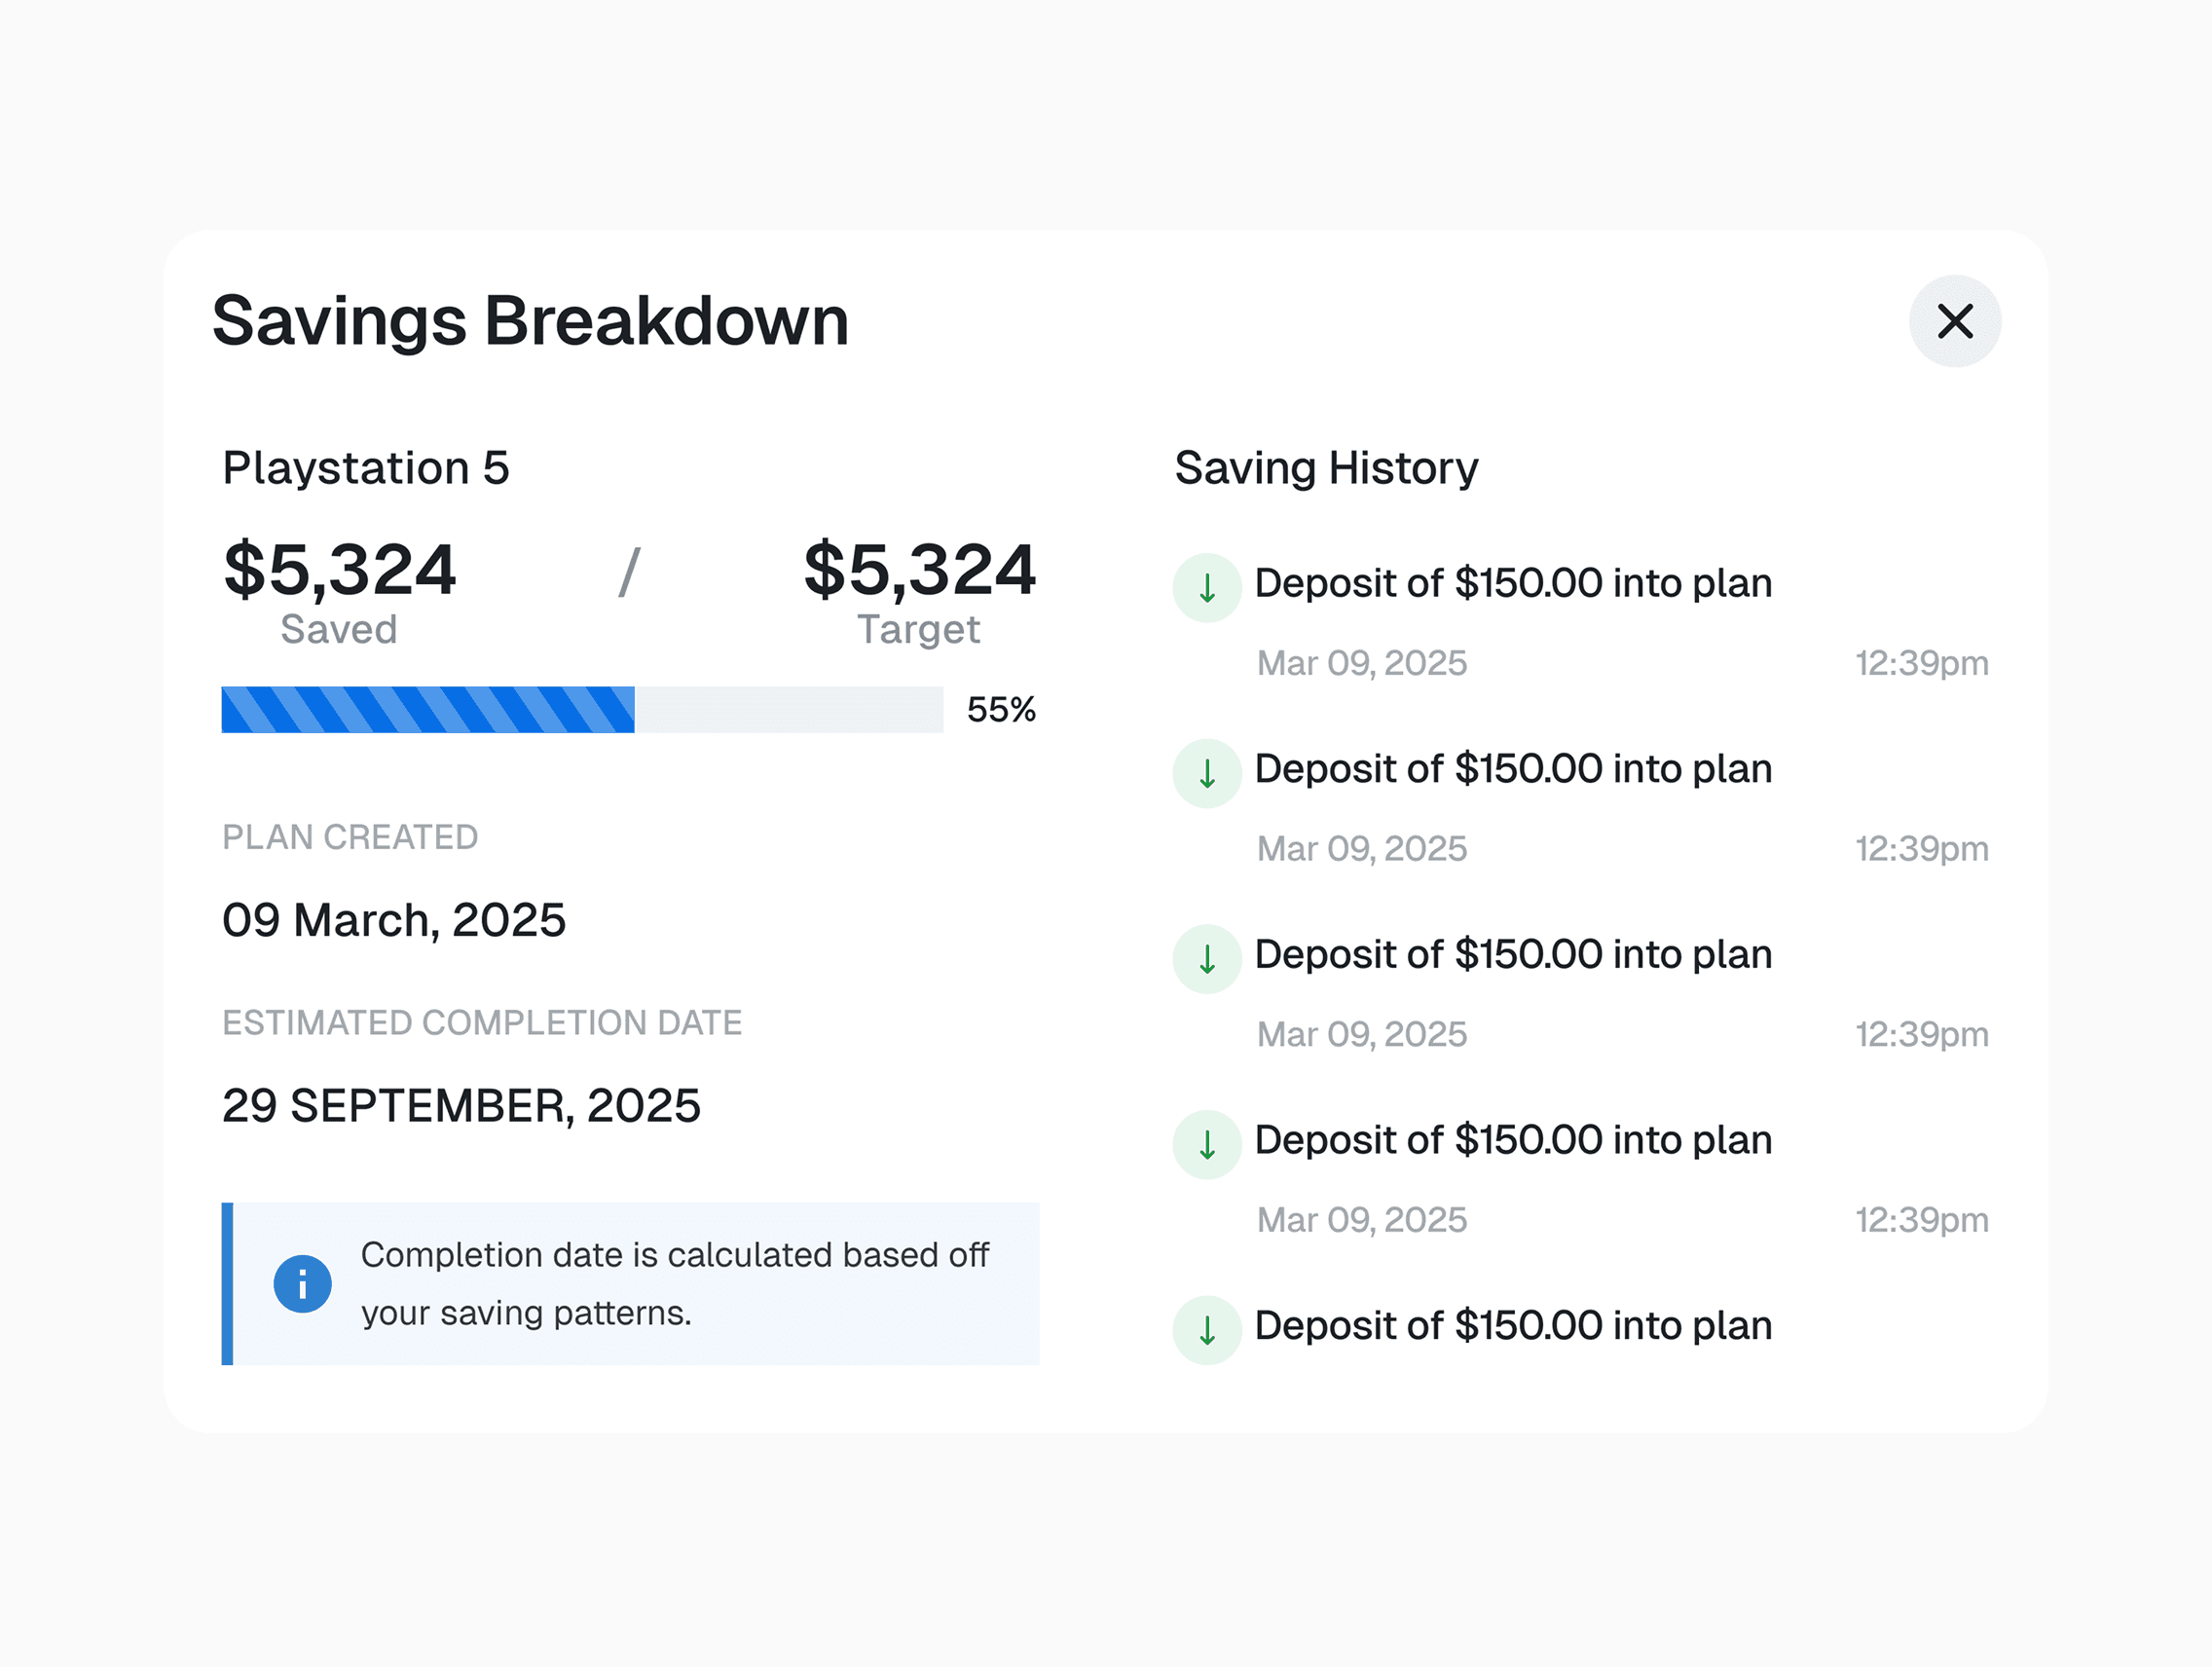
Task: Click the blue info icon
Action: (x=302, y=1283)
